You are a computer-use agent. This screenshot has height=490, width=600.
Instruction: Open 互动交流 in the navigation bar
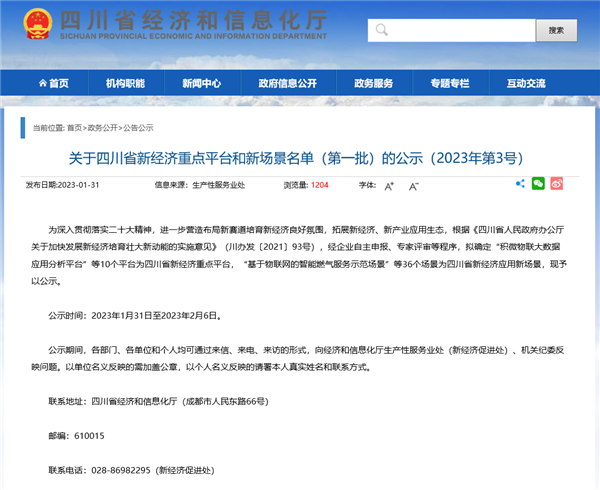pos(528,83)
